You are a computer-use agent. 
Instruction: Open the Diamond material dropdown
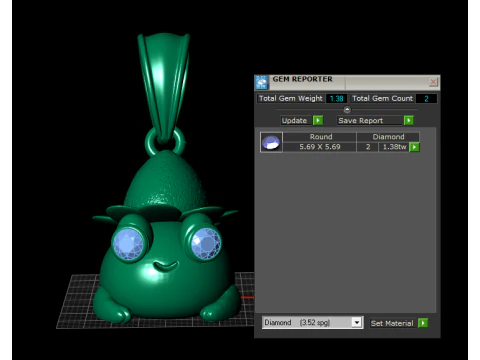[357, 323]
